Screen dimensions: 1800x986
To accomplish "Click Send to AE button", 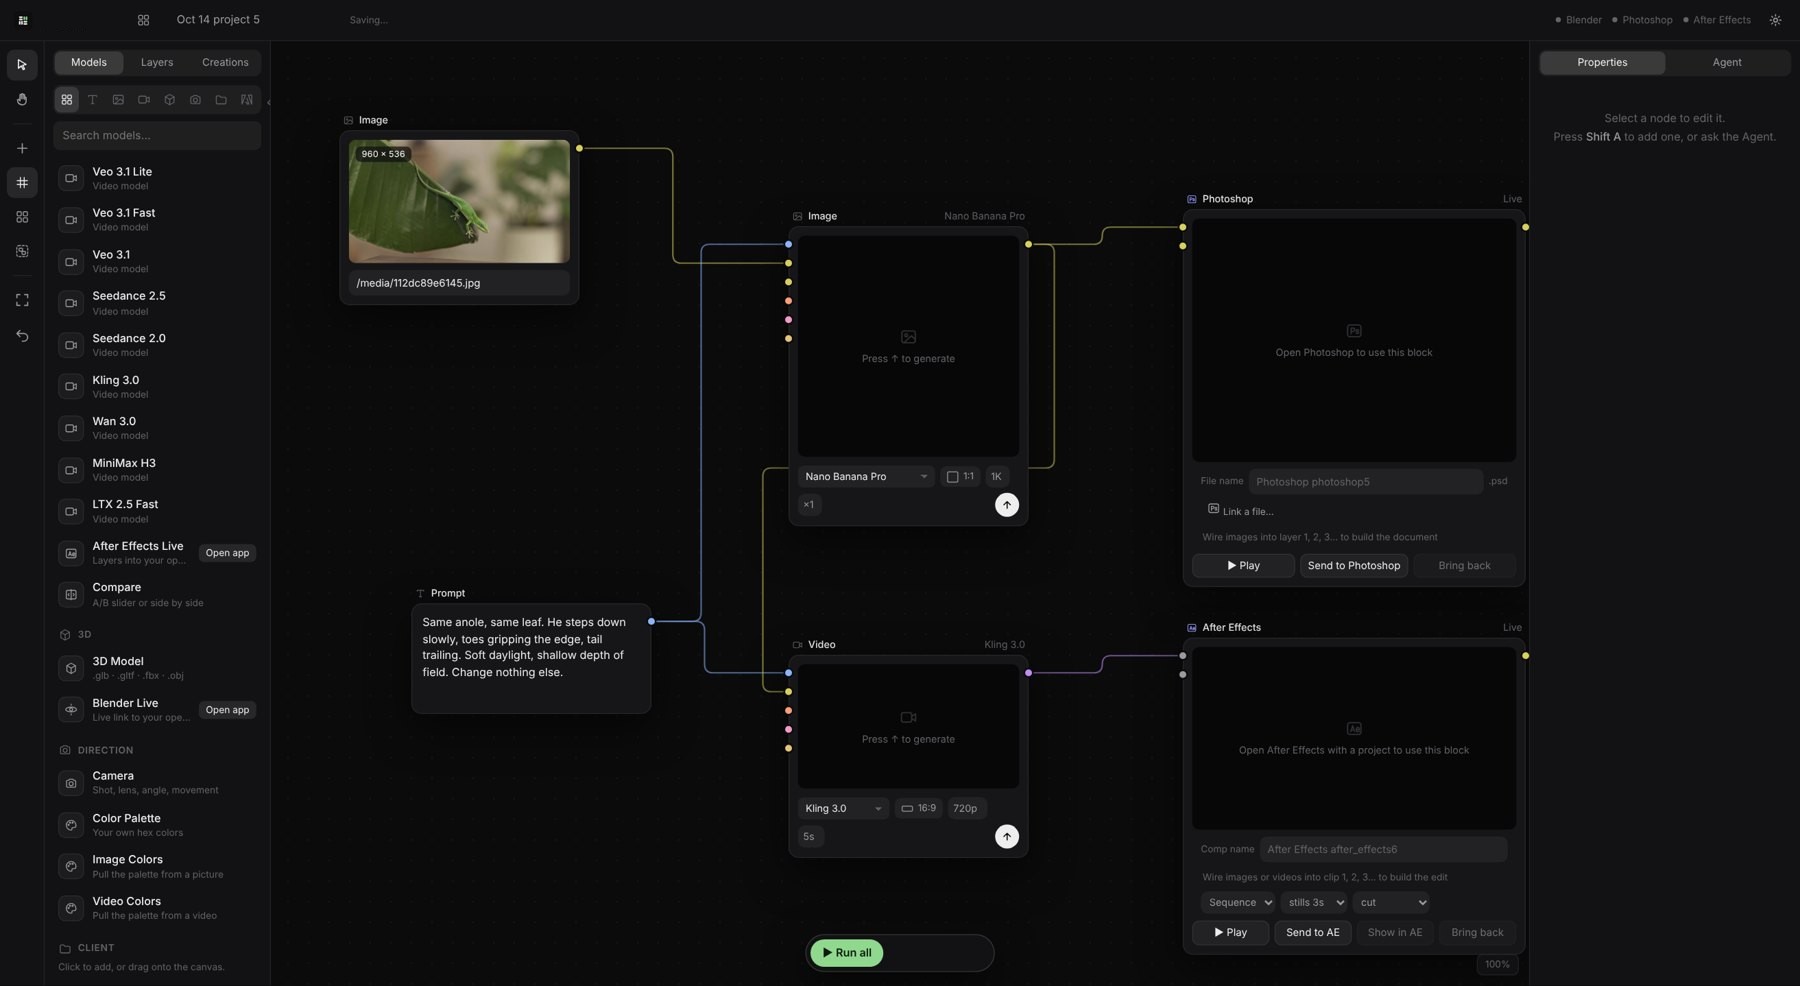I will coord(1313,933).
